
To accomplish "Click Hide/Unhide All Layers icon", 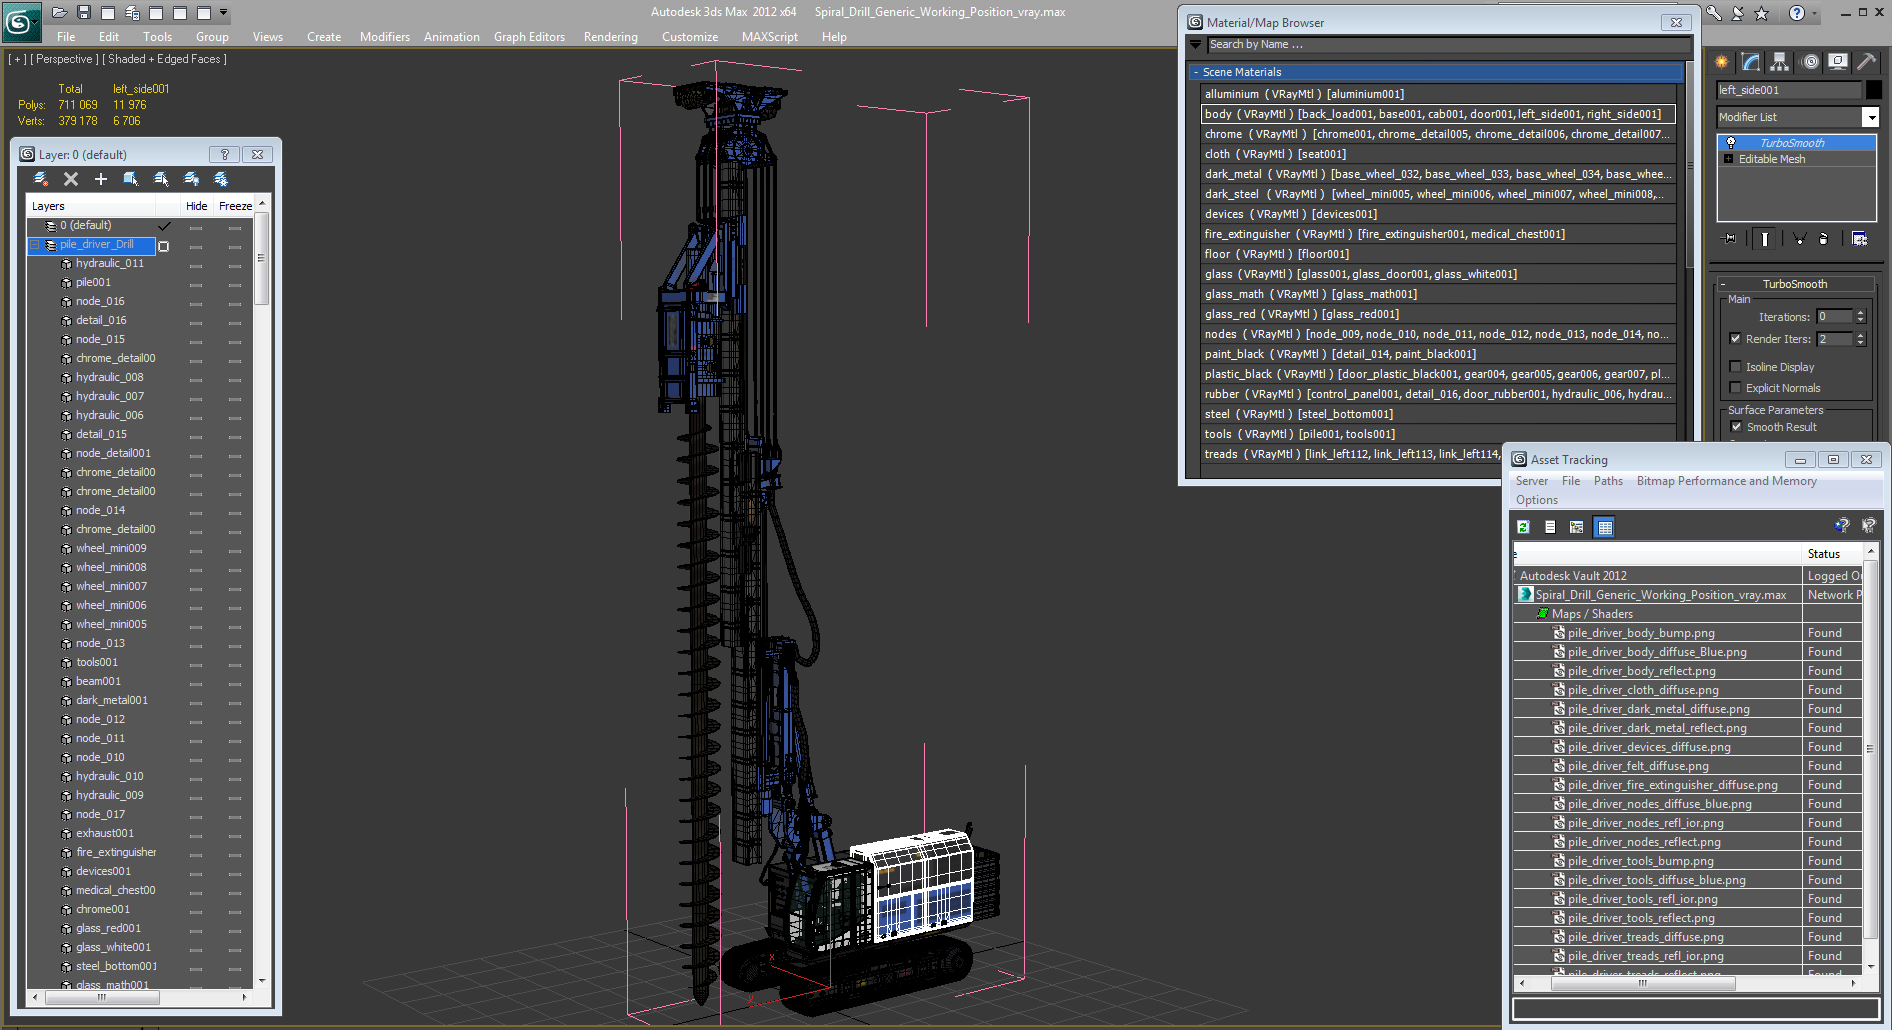I will [191, 179].
